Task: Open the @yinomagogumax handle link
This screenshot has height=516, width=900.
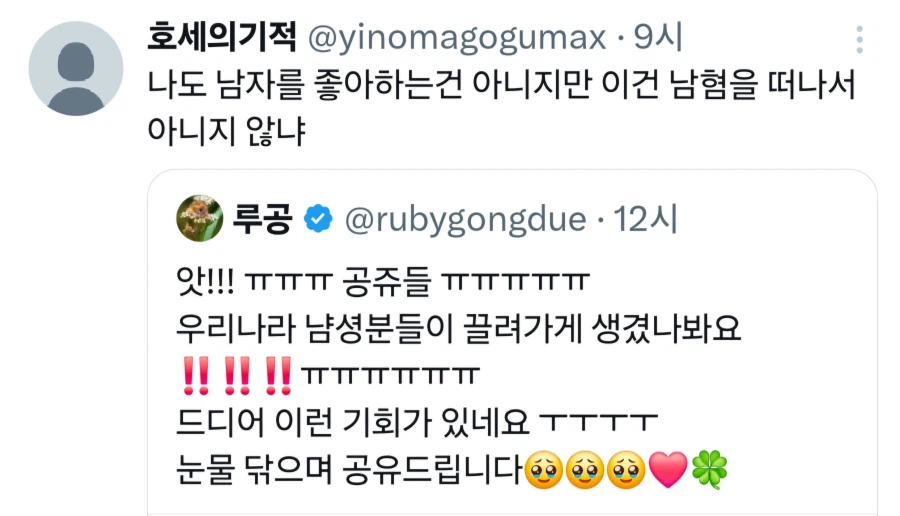Action: (x=457, y=38)
